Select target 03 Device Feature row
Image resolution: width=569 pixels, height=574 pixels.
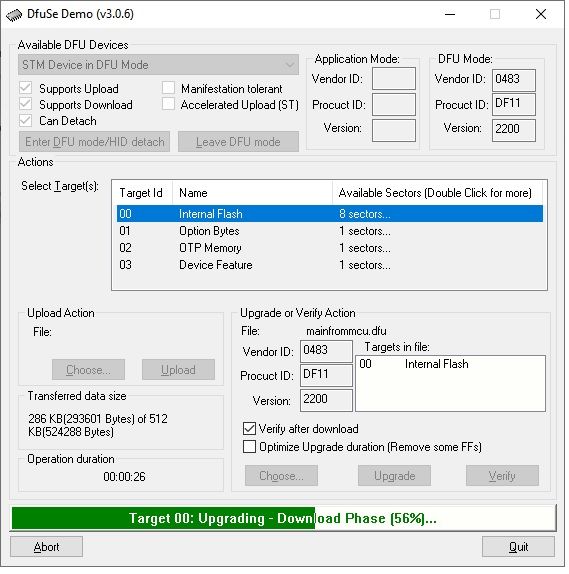(330, 265)
